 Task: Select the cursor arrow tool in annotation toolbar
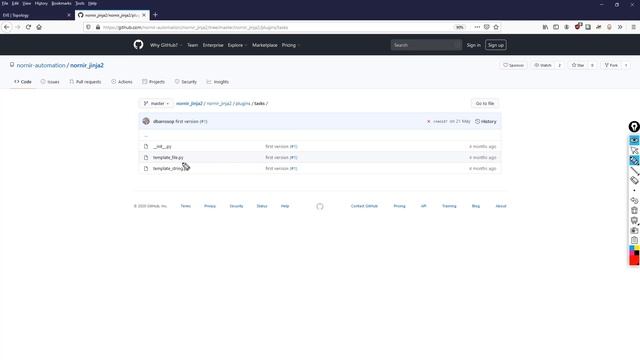tap(634, 151)
